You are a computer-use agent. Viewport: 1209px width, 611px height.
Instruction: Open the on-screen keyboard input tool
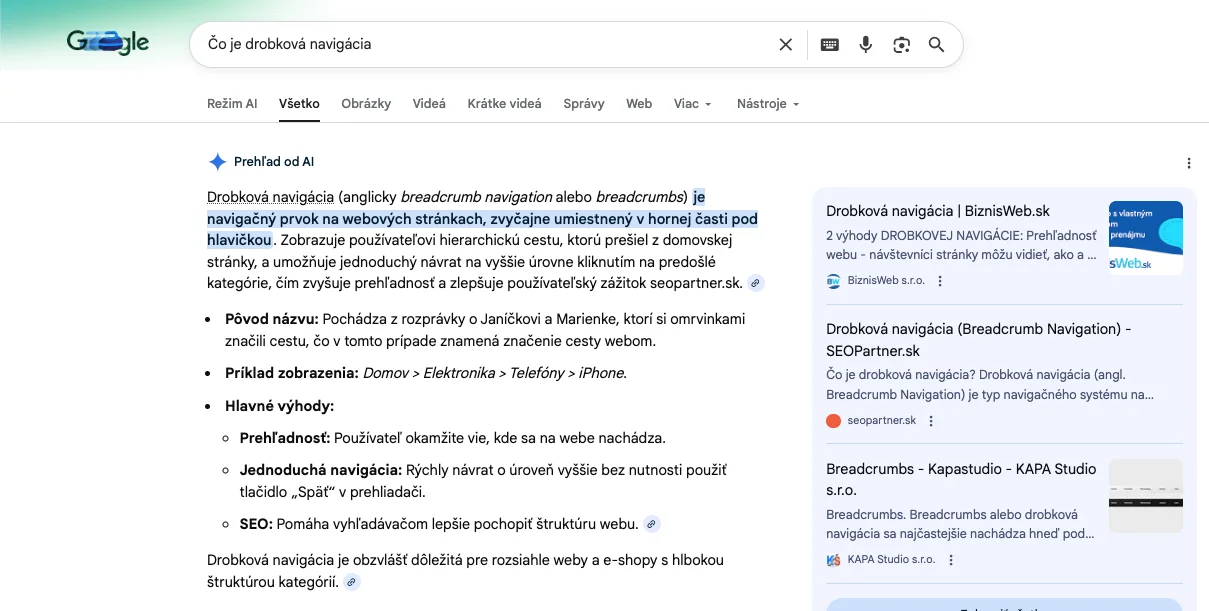point(829,45)
